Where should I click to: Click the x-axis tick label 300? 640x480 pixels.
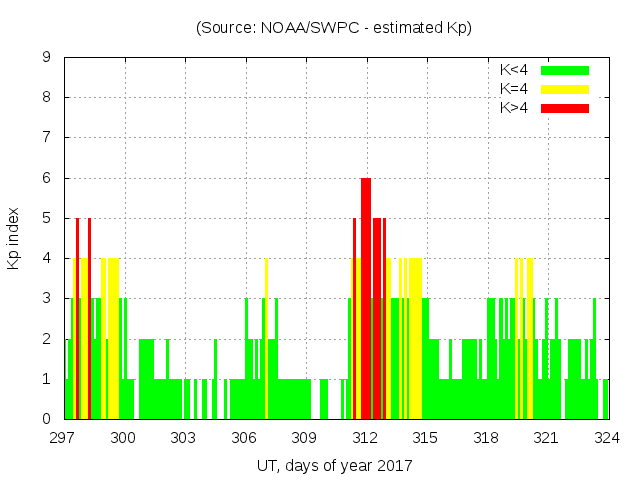pyautogui.click(x=124, y=437)
